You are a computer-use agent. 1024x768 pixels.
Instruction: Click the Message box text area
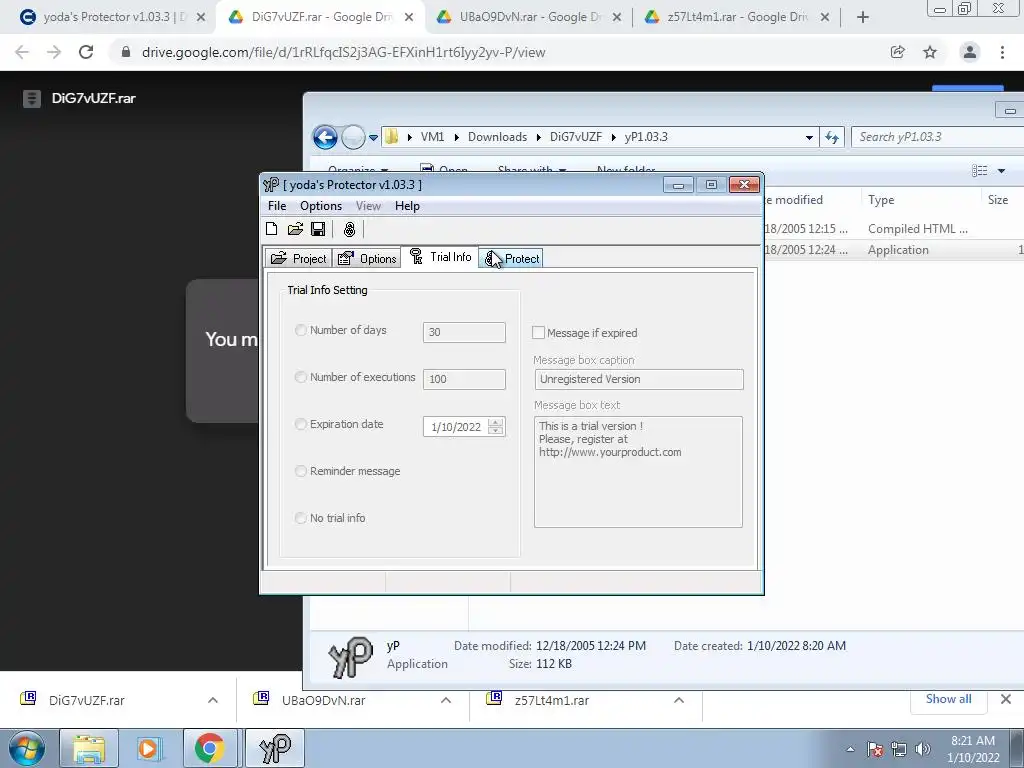click(638, 472)
